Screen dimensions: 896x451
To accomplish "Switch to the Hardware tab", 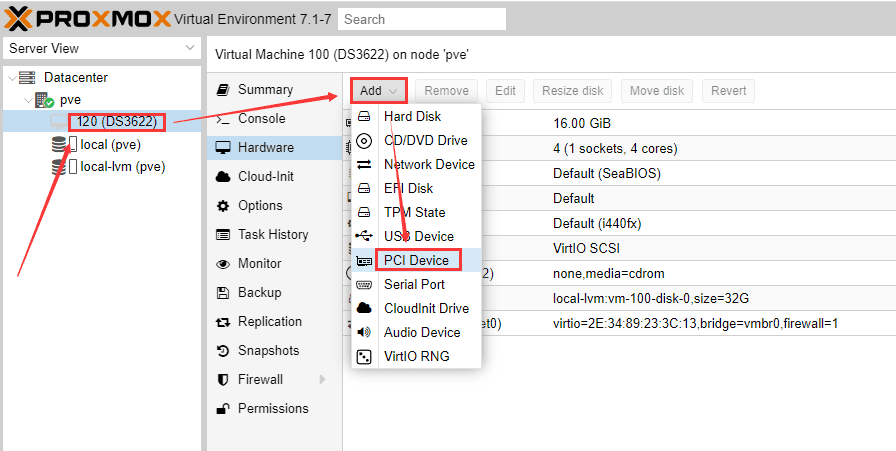I will click(x=275, y=148).
